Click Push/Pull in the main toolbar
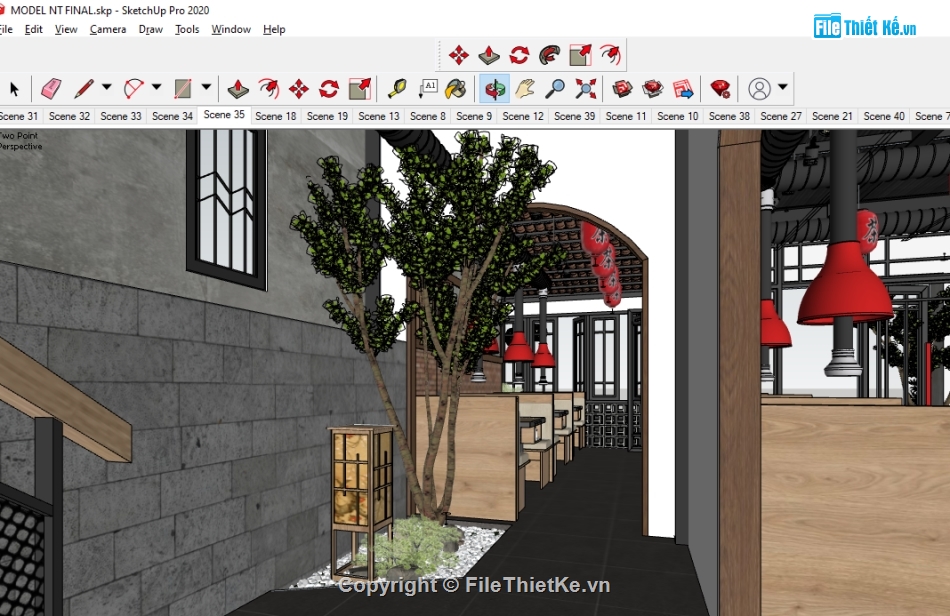950x616 pixels. [x=238, y=89]
